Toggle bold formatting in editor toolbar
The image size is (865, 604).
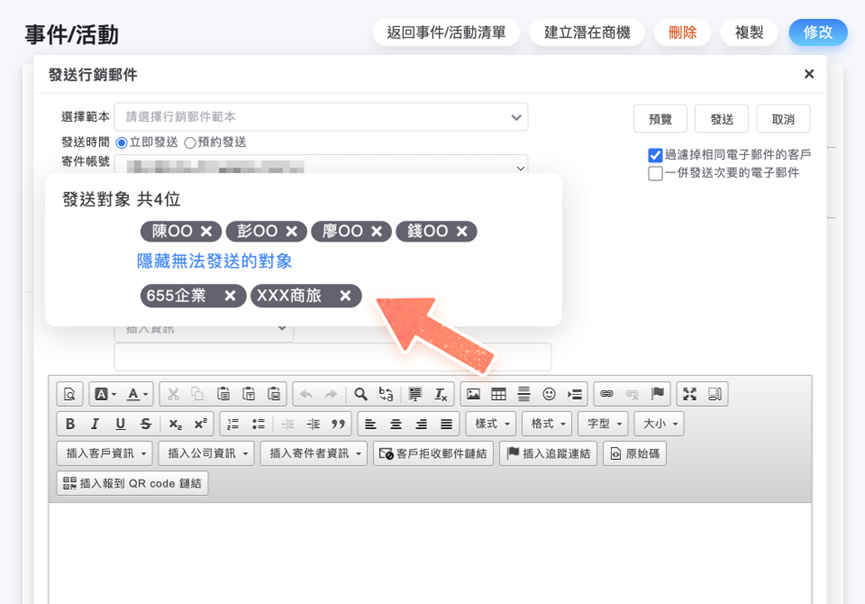click(71, 424)
